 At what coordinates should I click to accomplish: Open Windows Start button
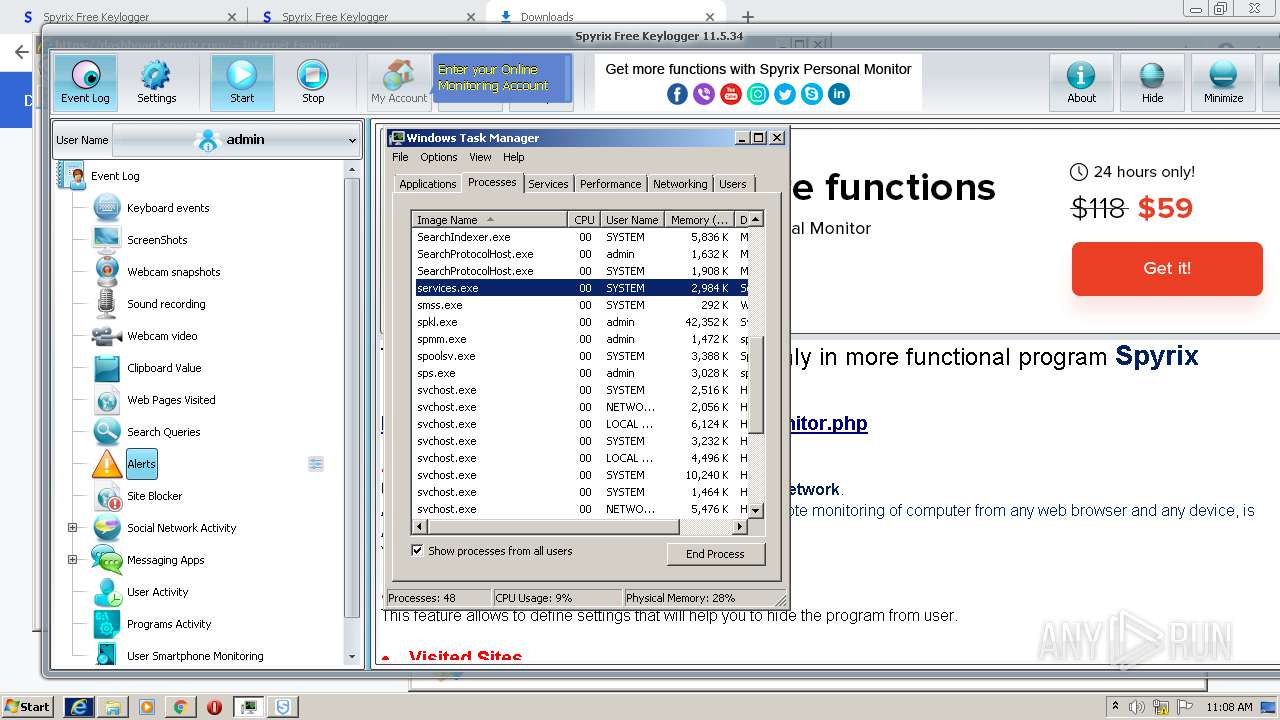point(27,706)
